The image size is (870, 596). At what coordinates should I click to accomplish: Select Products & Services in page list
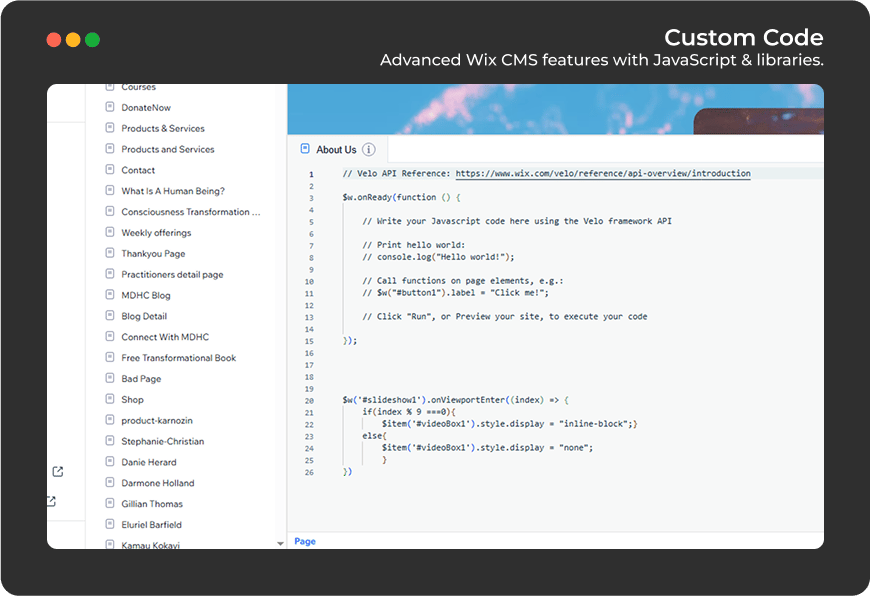point(163,128)
